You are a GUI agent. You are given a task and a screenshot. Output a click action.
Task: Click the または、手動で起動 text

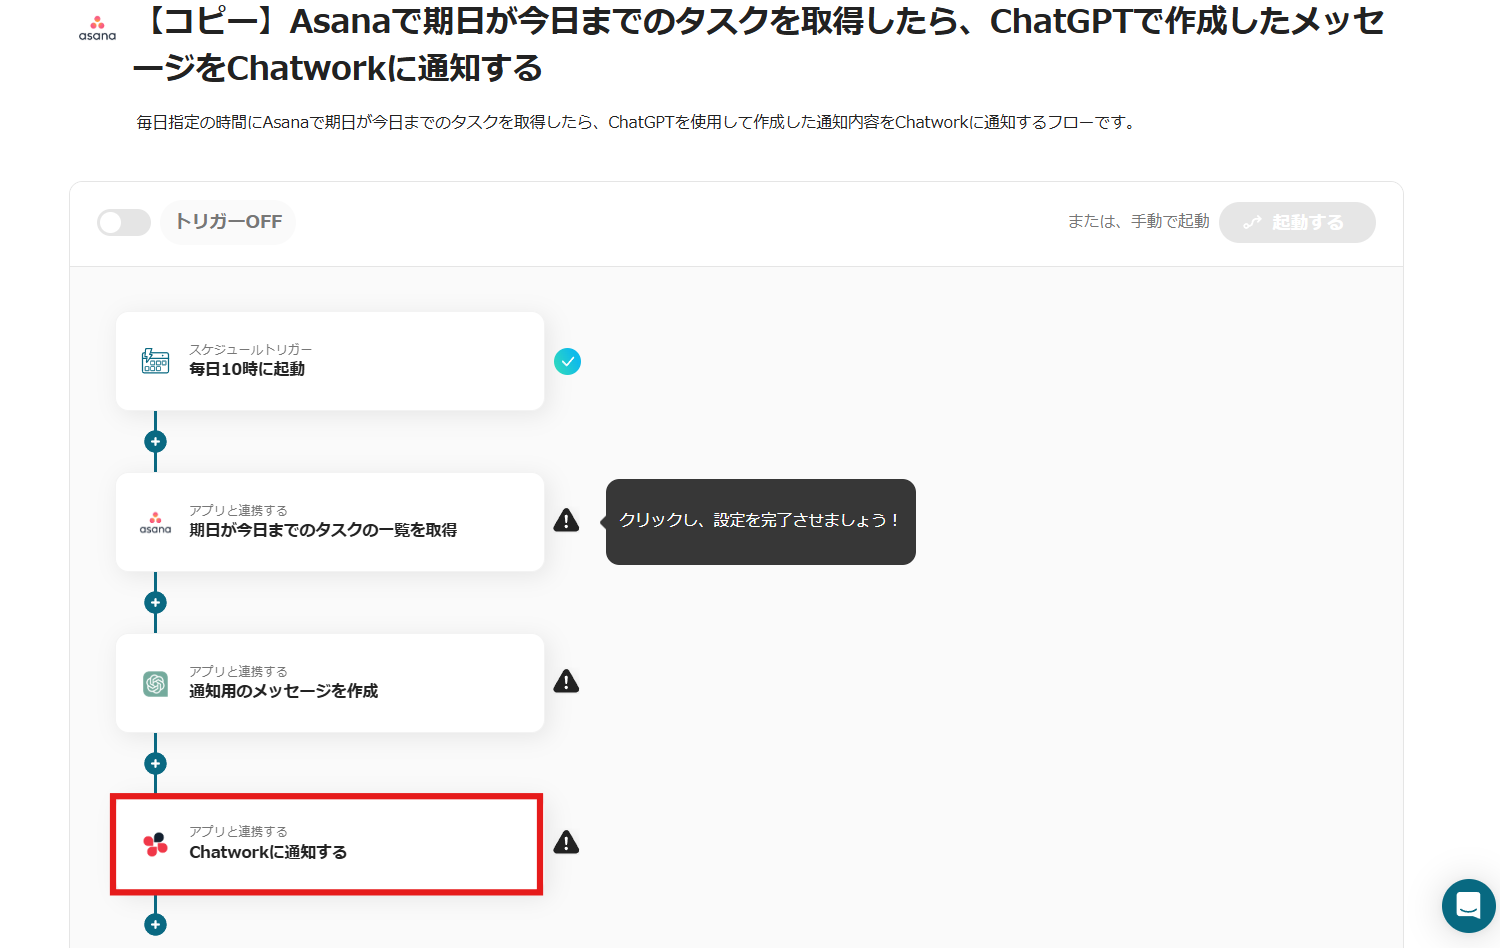click(x=1138, y=221)
